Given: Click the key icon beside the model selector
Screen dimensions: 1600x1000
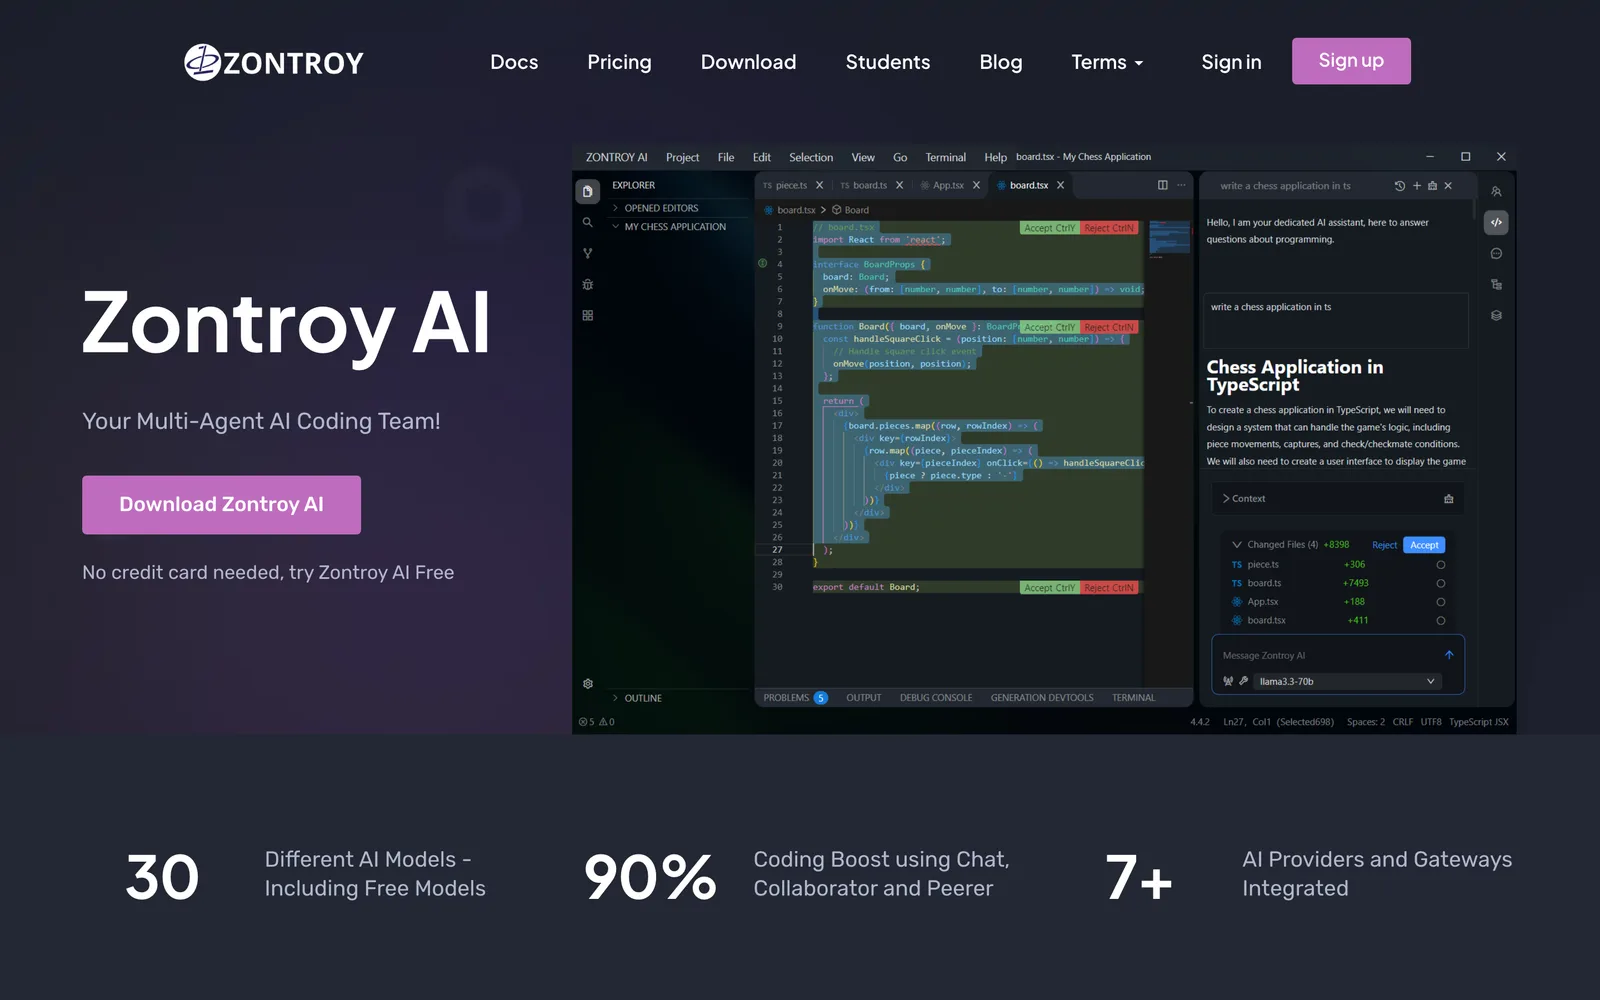Looking at the screenshot, I should pyautogui.click(x=1243, y=681).
